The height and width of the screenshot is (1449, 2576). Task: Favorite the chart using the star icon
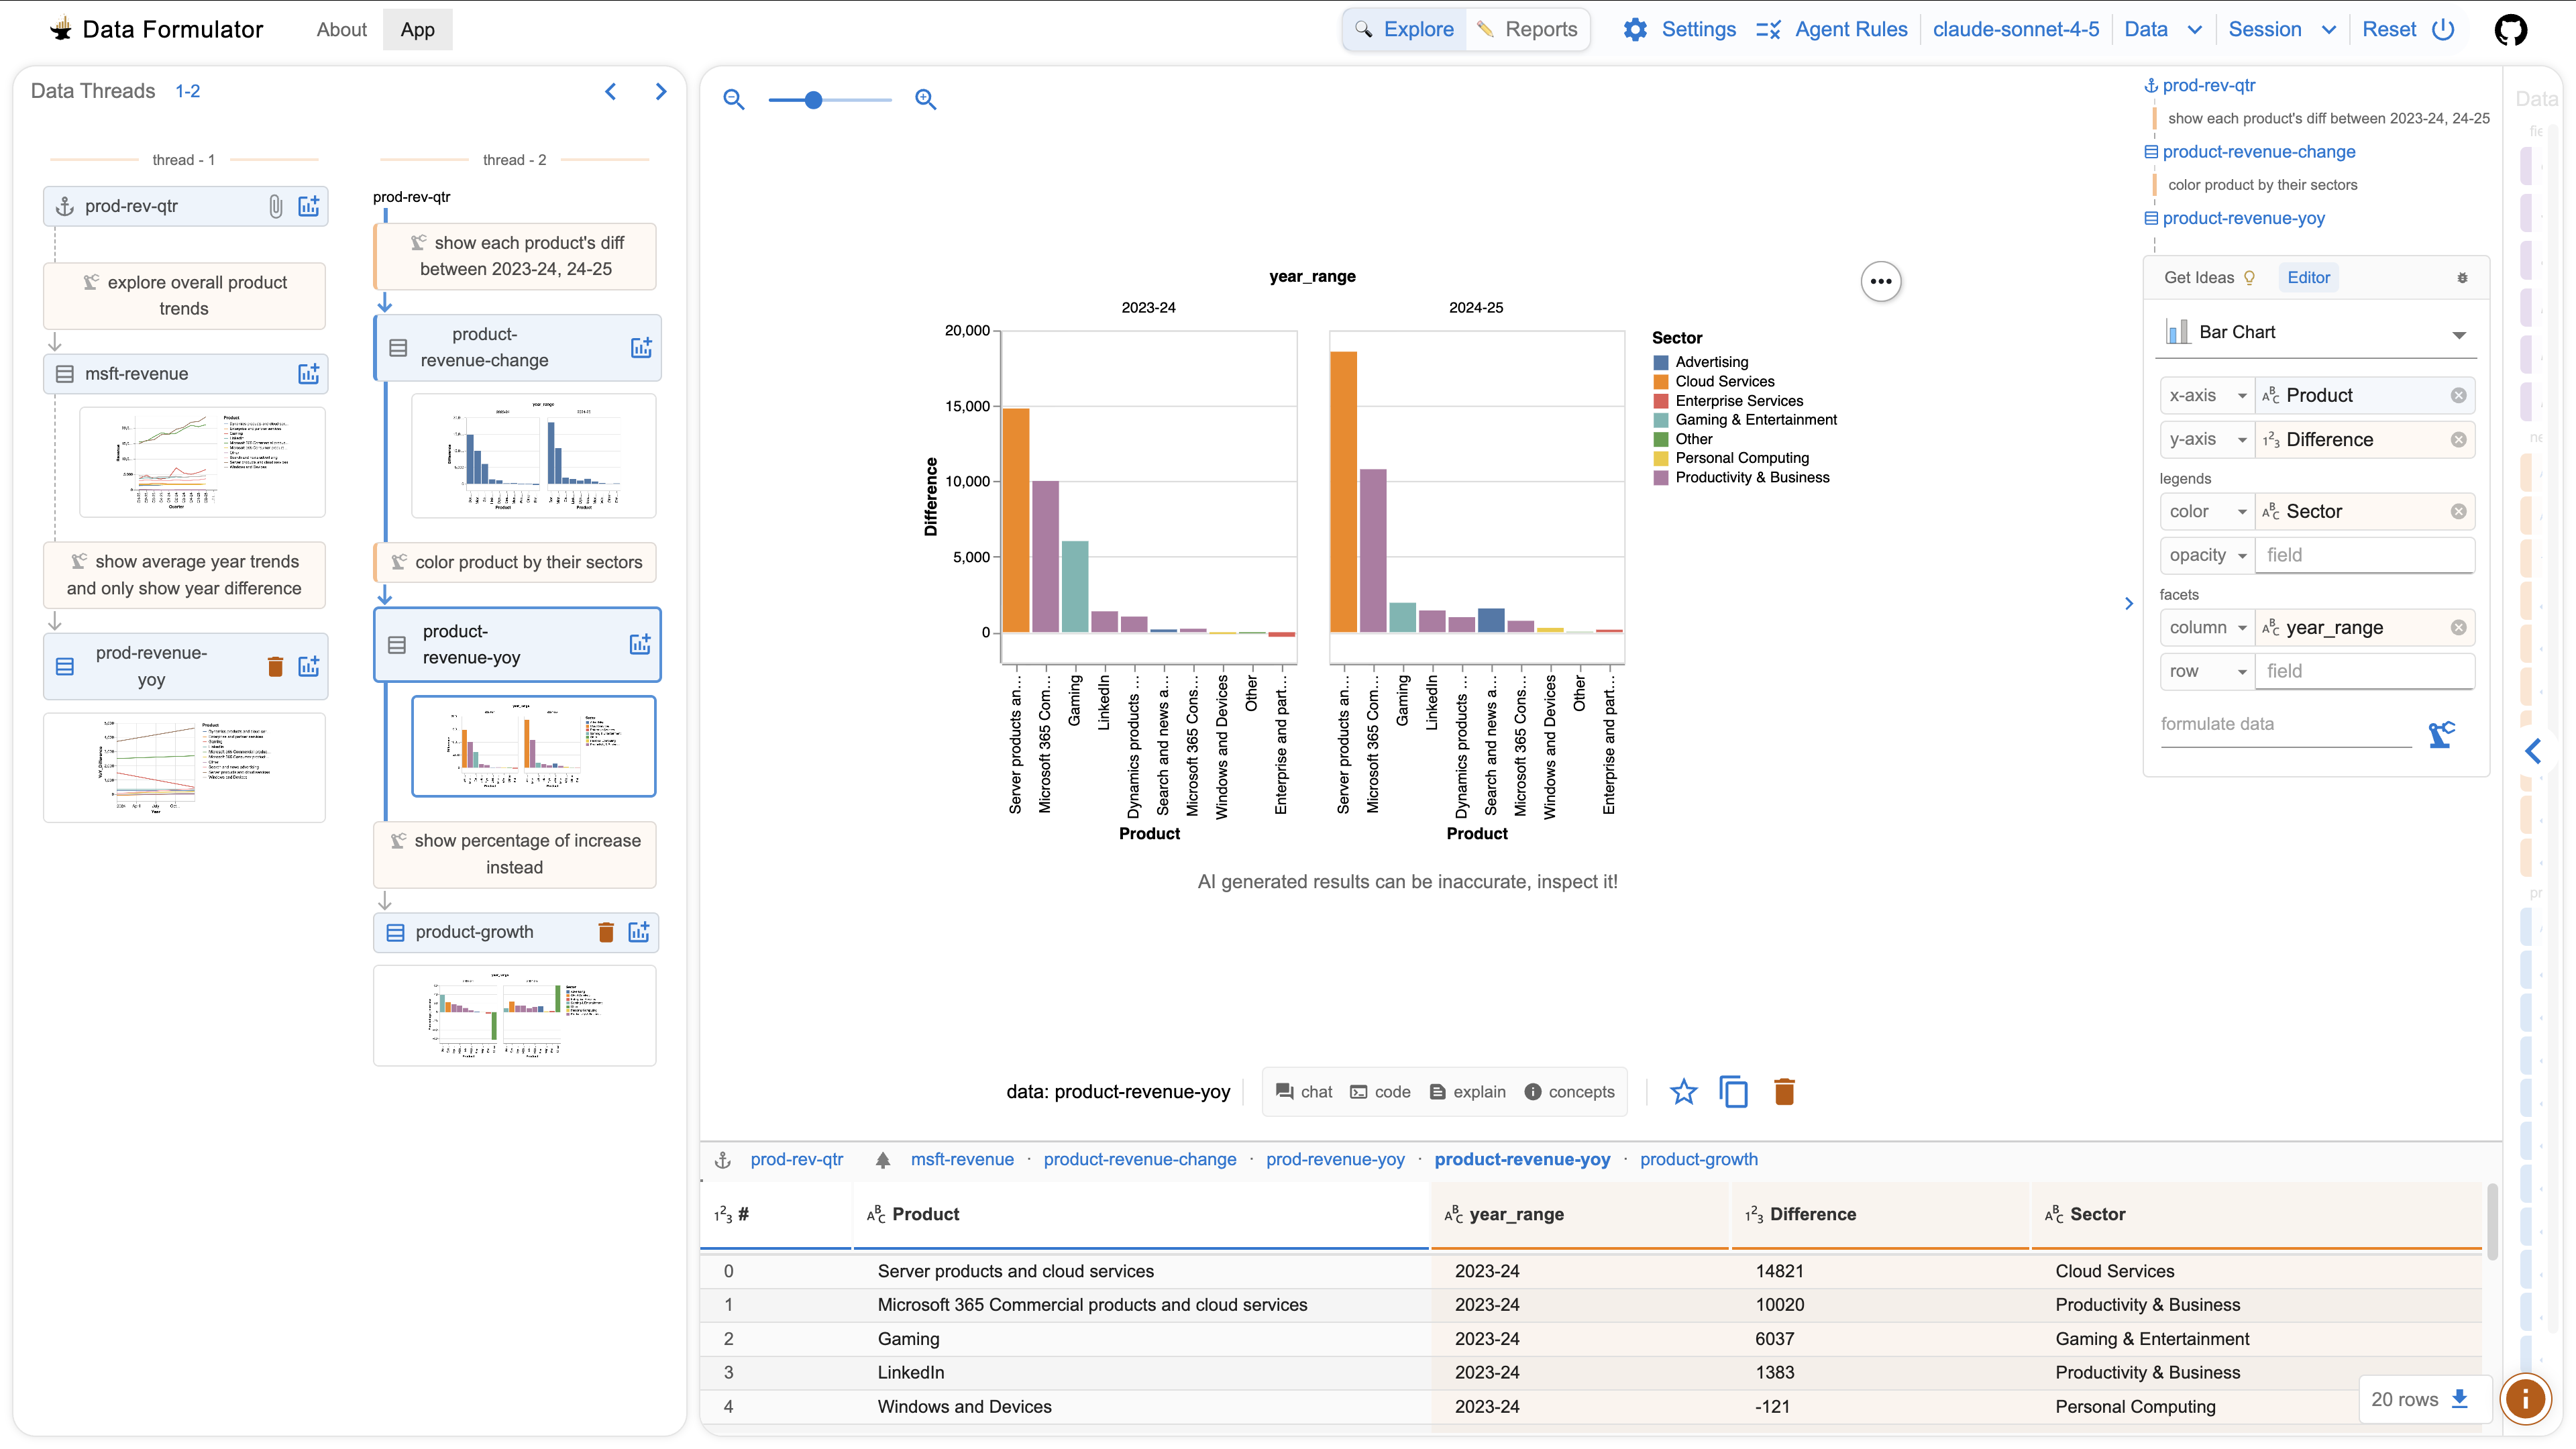pyautogui.click(x=1683, y=1092)
